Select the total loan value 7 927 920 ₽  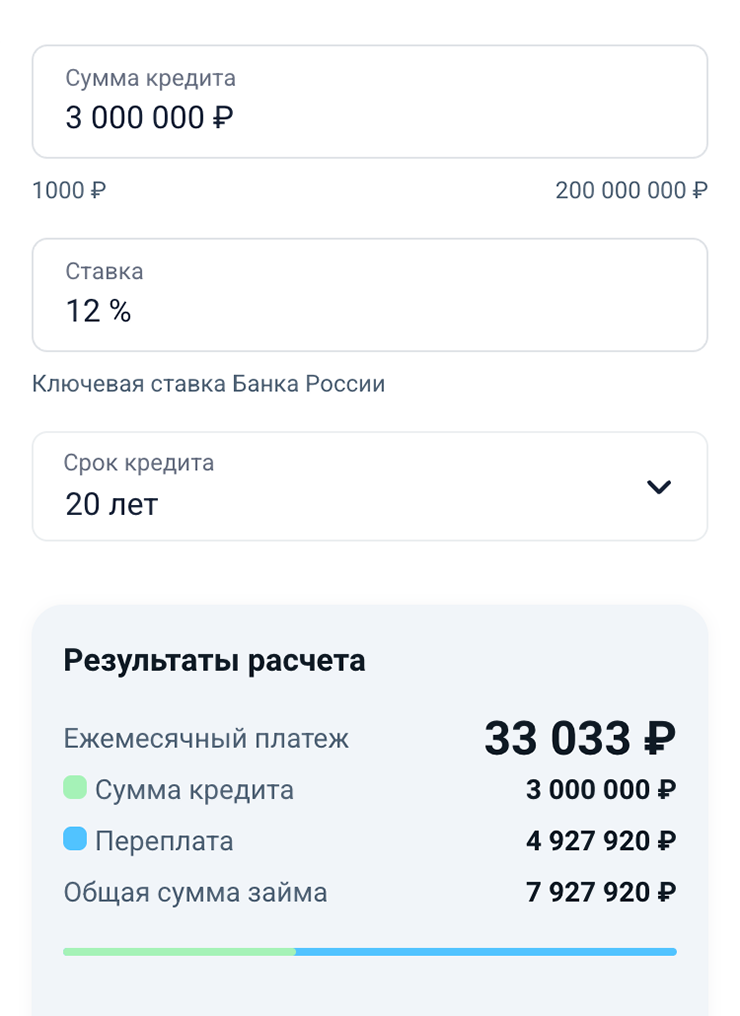click(x=601, y=892)
